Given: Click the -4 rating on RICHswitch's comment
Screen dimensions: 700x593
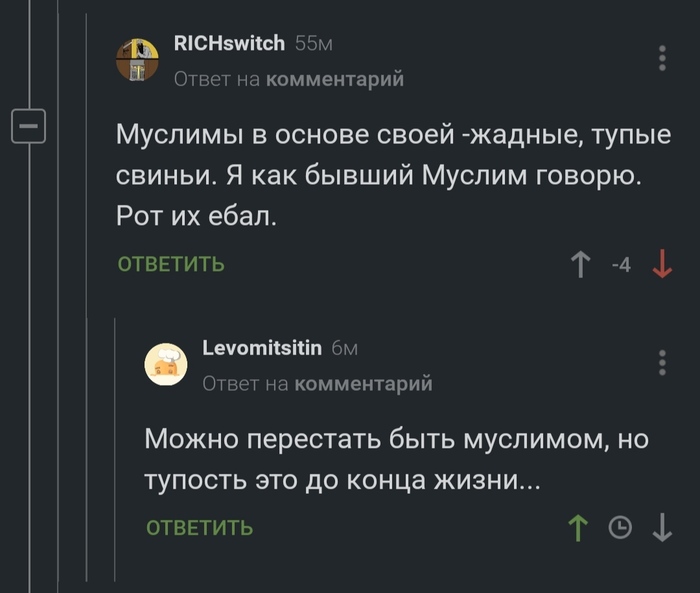Looking at the screenshot, I should click(x=620, y=265).
